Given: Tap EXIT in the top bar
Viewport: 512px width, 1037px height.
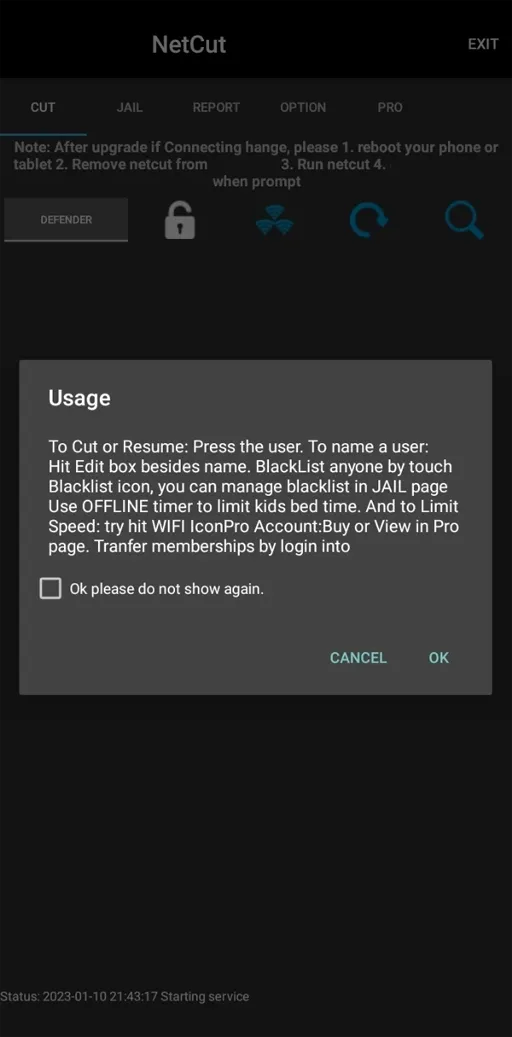Looking at the screenshot, I should (483, 44).
